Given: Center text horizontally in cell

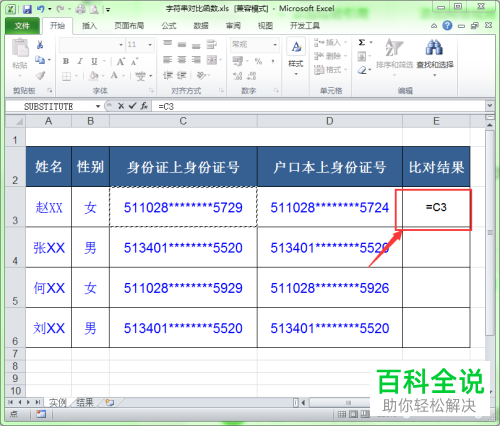Looking at the screenshot, I should click(182, 60).
